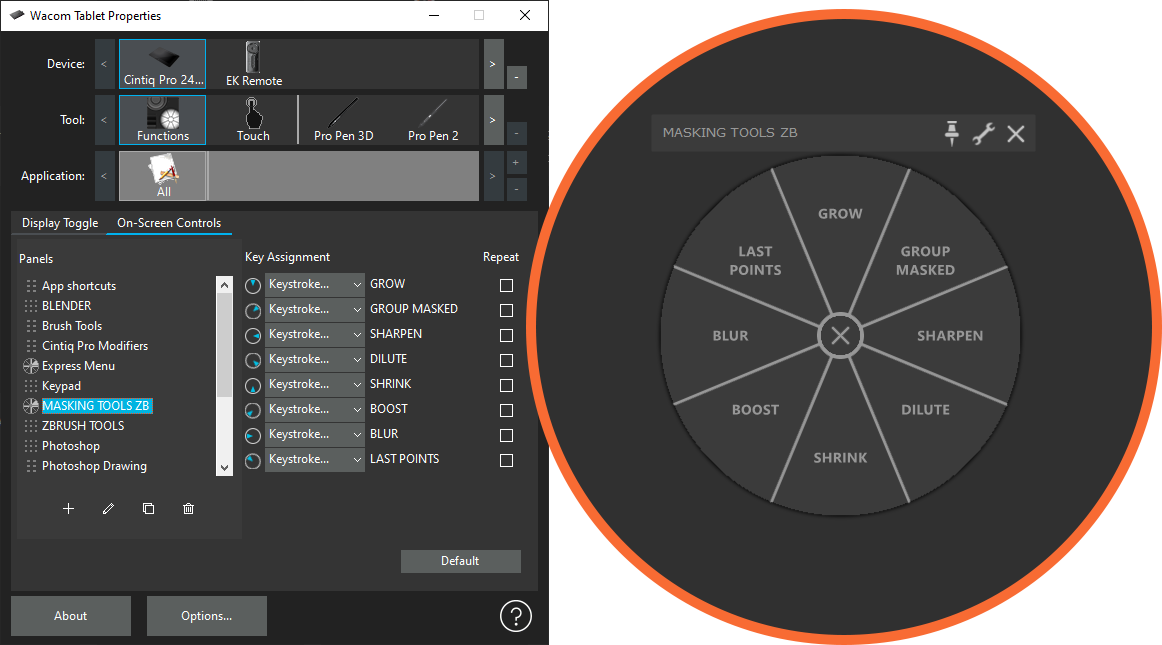This screenshot has height=645, width=1162.
Task: Open help with the question mark icon
Action: coord(516,616)
